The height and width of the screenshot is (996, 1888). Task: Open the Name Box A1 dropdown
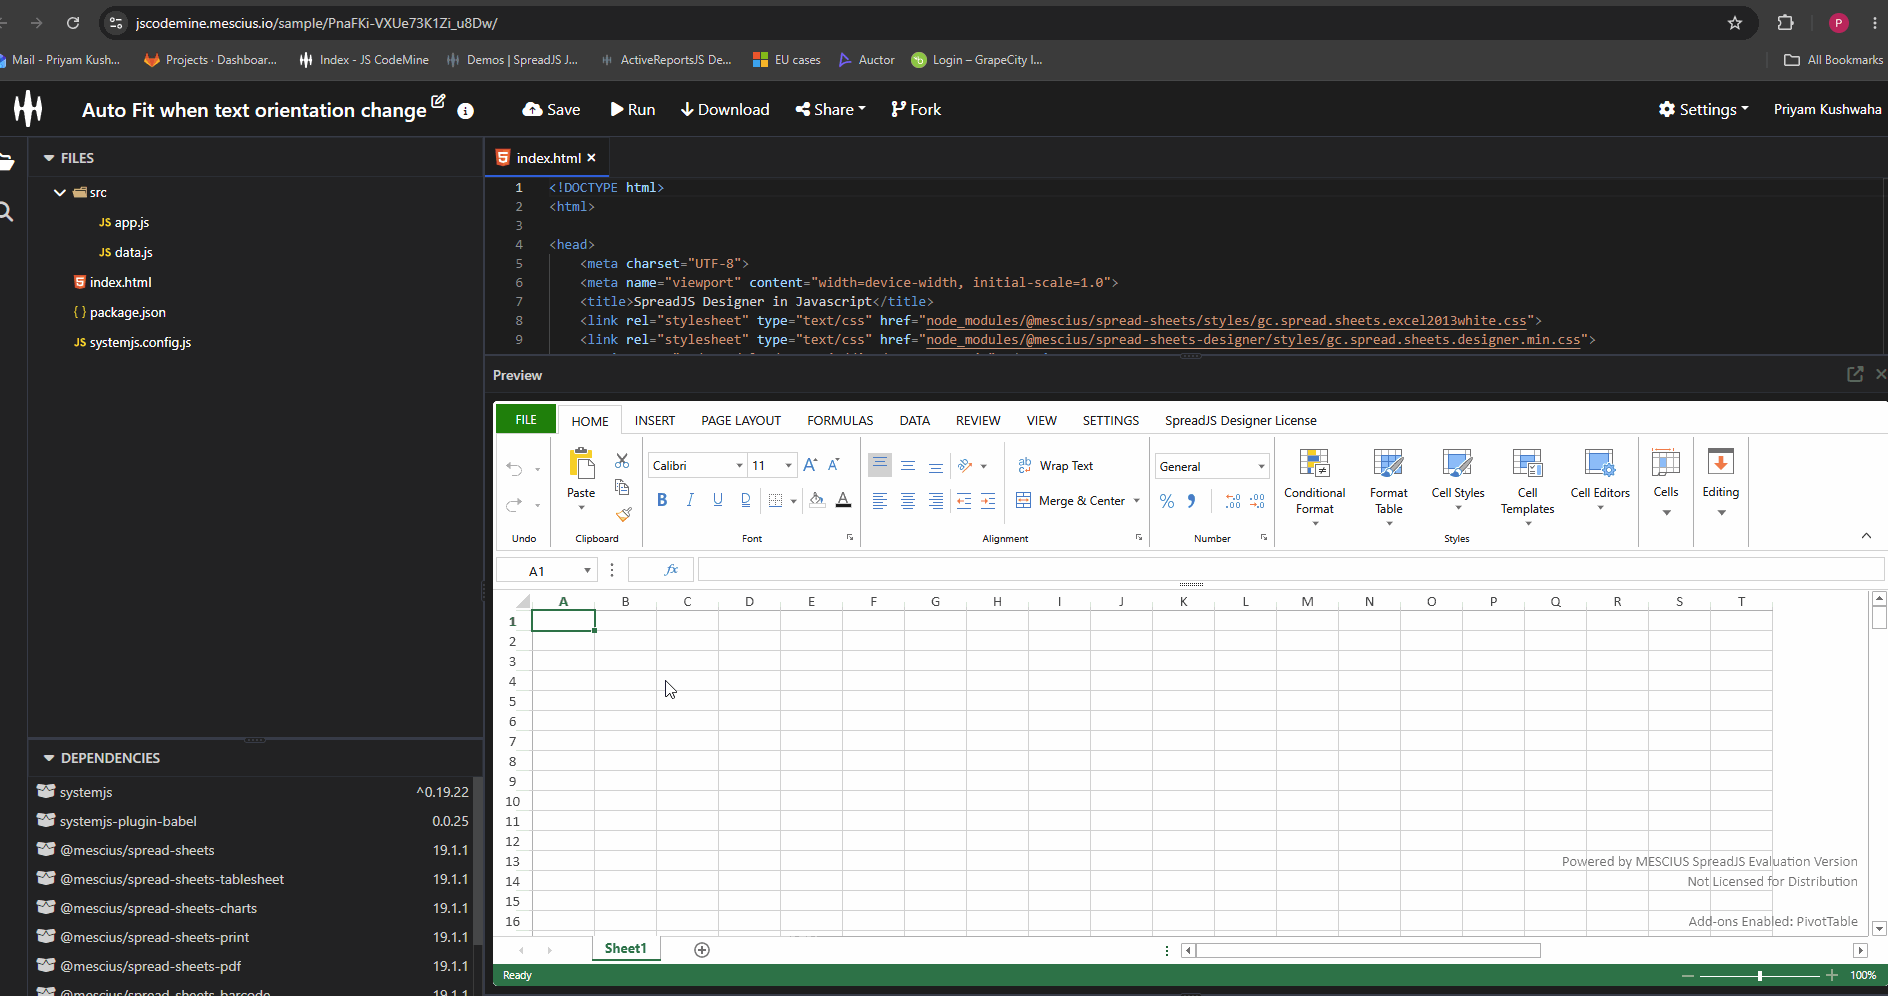[587, 571]
